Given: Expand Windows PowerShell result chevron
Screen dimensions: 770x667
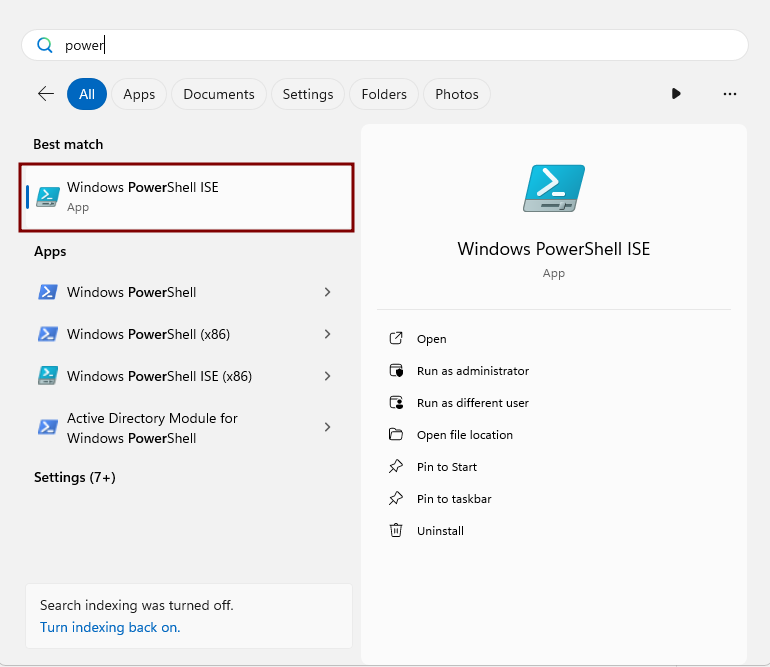Looking at the screenshot, I should [x=328, y=292].
